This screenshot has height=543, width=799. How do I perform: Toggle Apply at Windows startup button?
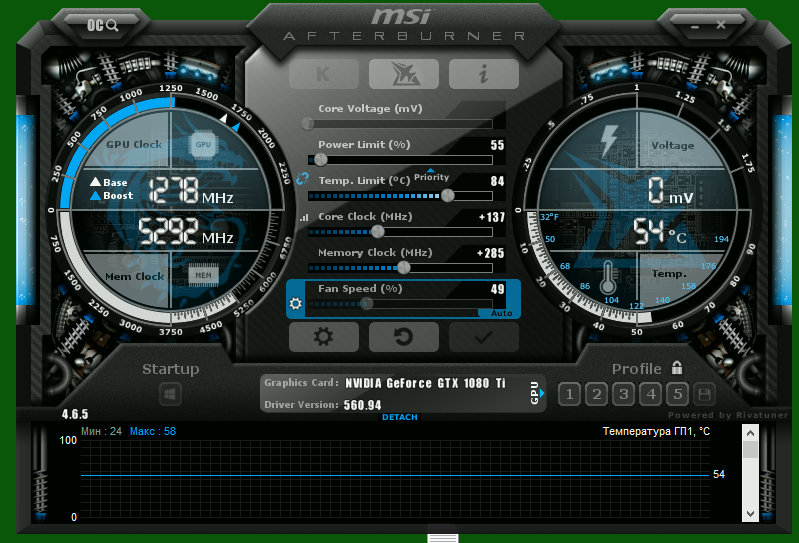[x=170, y=394]
